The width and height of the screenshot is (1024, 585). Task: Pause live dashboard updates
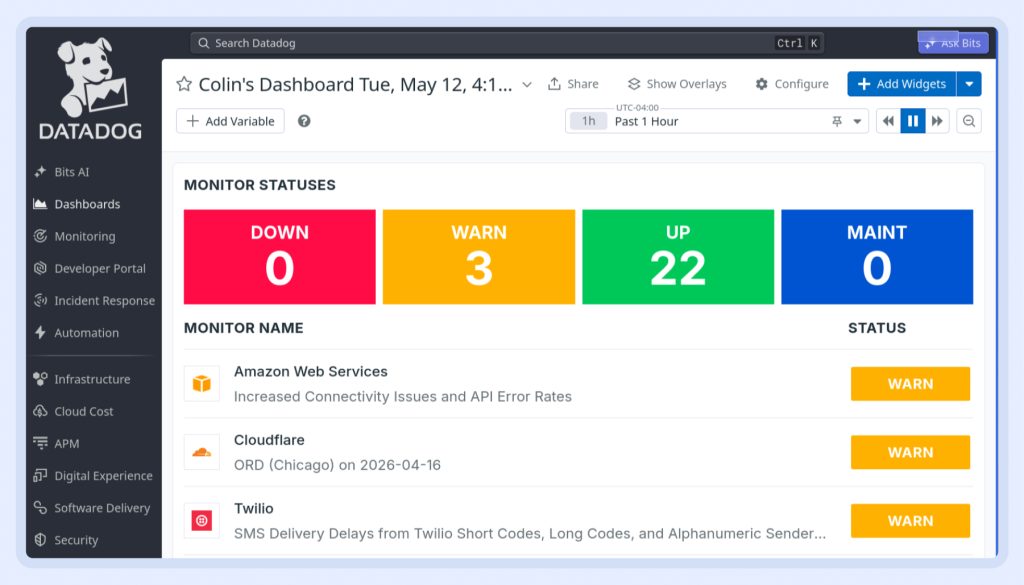(913, 121)
